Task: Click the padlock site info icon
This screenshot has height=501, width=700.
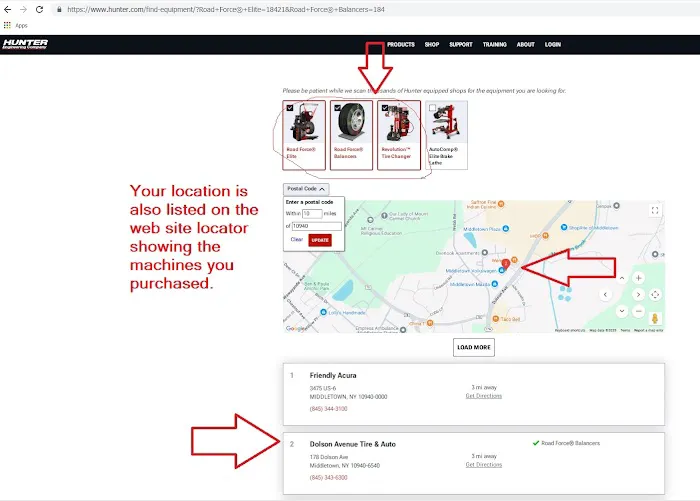Action: click(59, 9)
